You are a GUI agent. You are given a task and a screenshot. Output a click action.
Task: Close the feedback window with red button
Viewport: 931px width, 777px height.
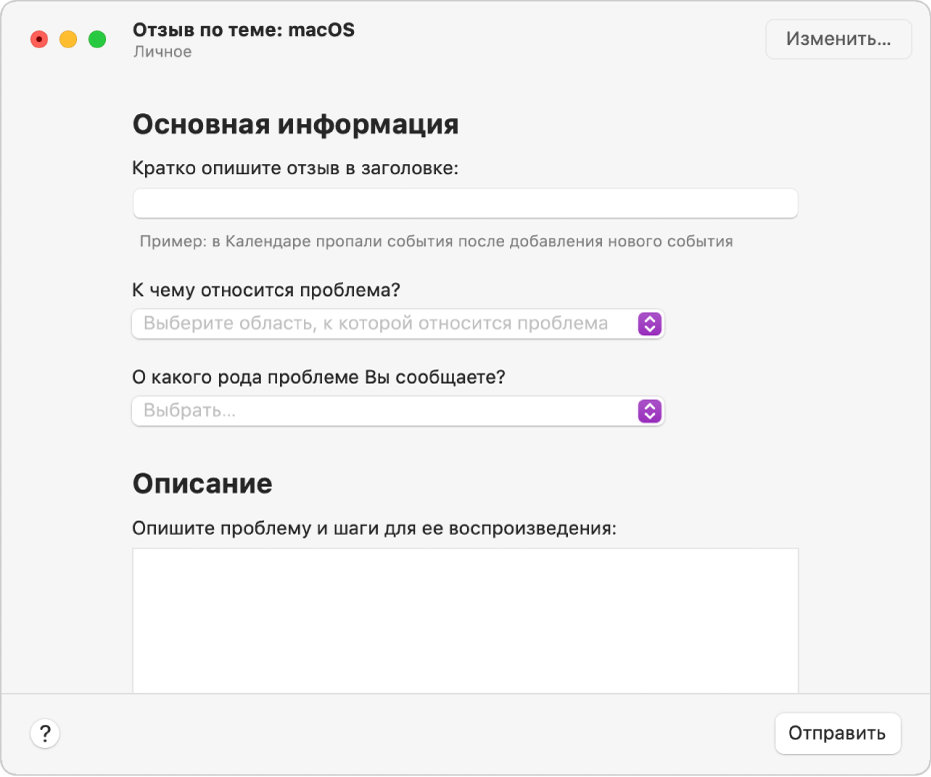click(39, 40)
